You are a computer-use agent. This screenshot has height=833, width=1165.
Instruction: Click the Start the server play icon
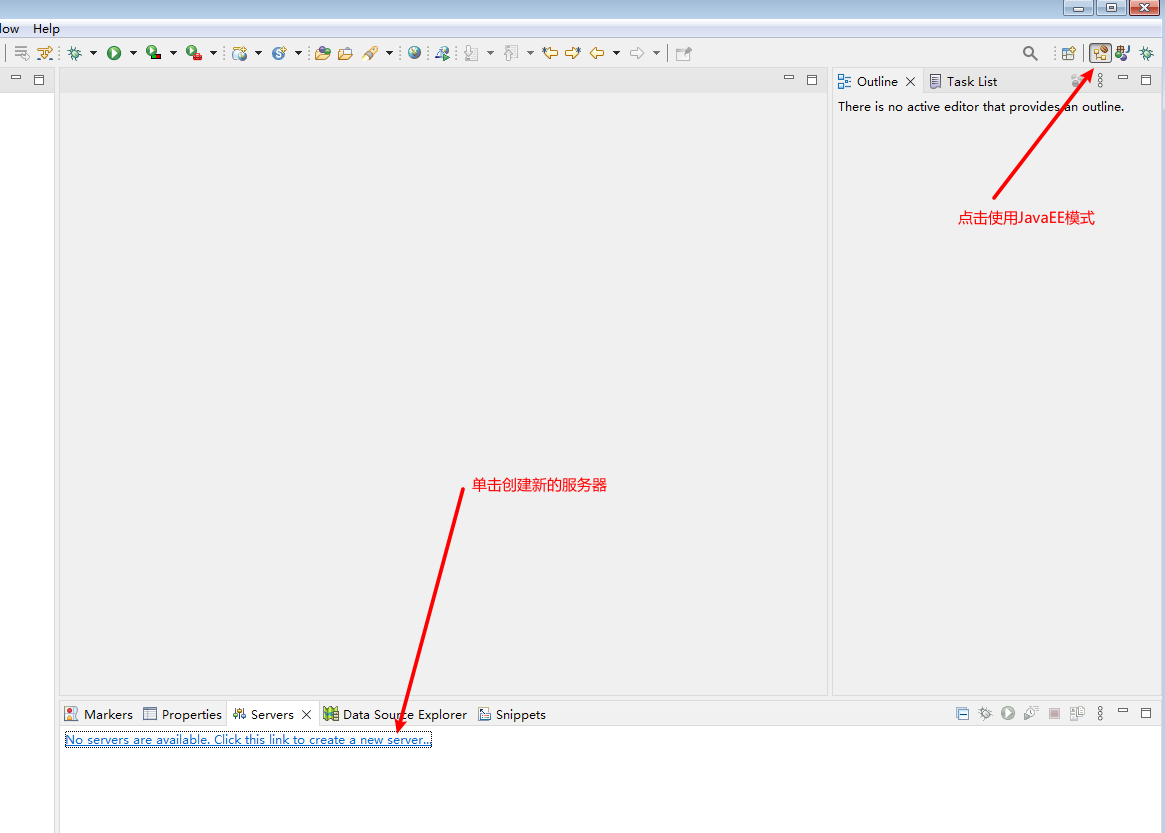coord(1007,713)
